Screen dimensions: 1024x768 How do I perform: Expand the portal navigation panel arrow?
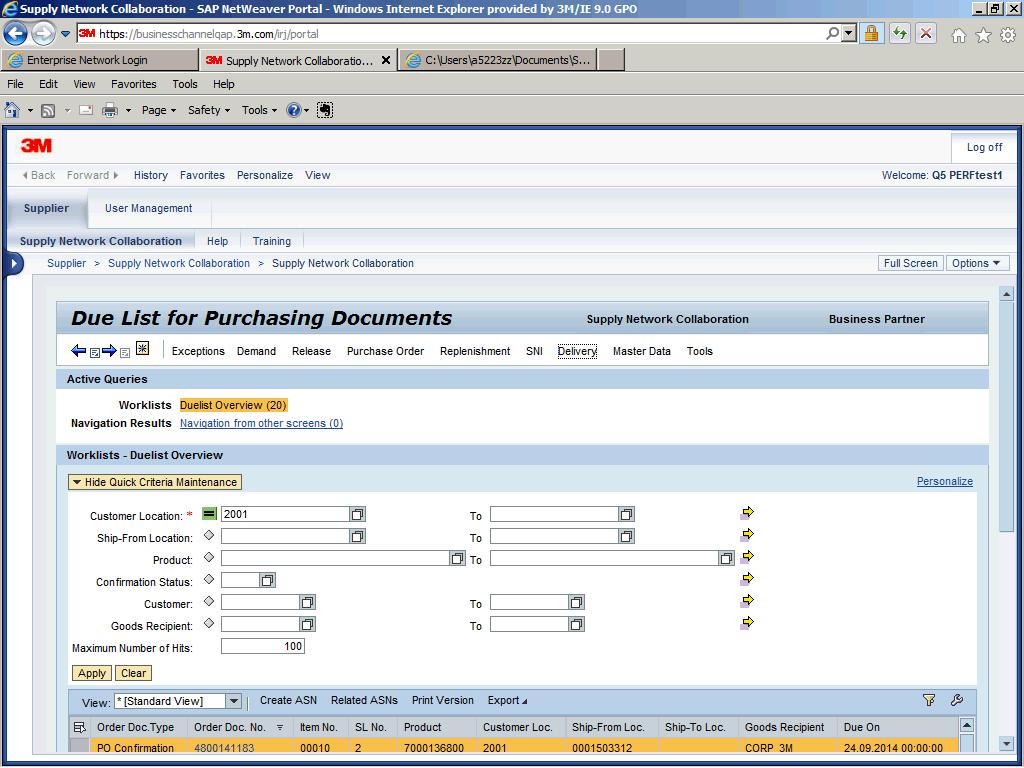14,264
